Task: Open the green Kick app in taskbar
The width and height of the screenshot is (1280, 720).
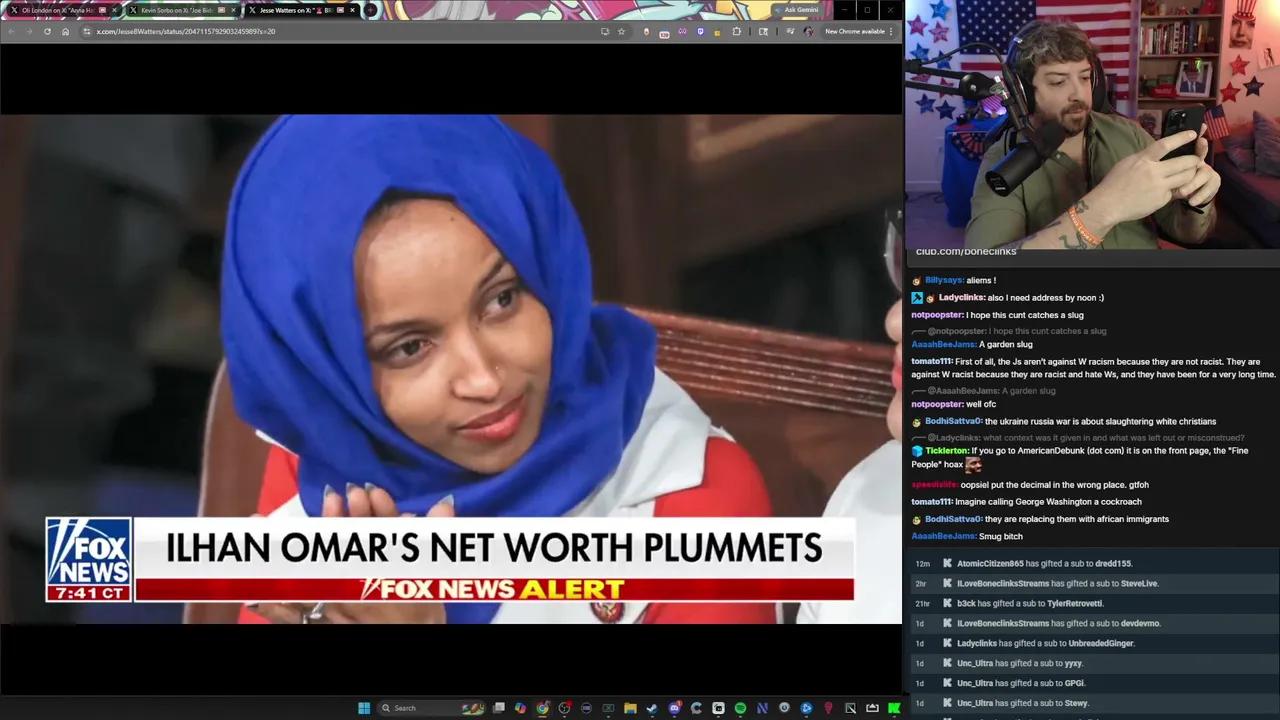Action: tap(894, 708)
